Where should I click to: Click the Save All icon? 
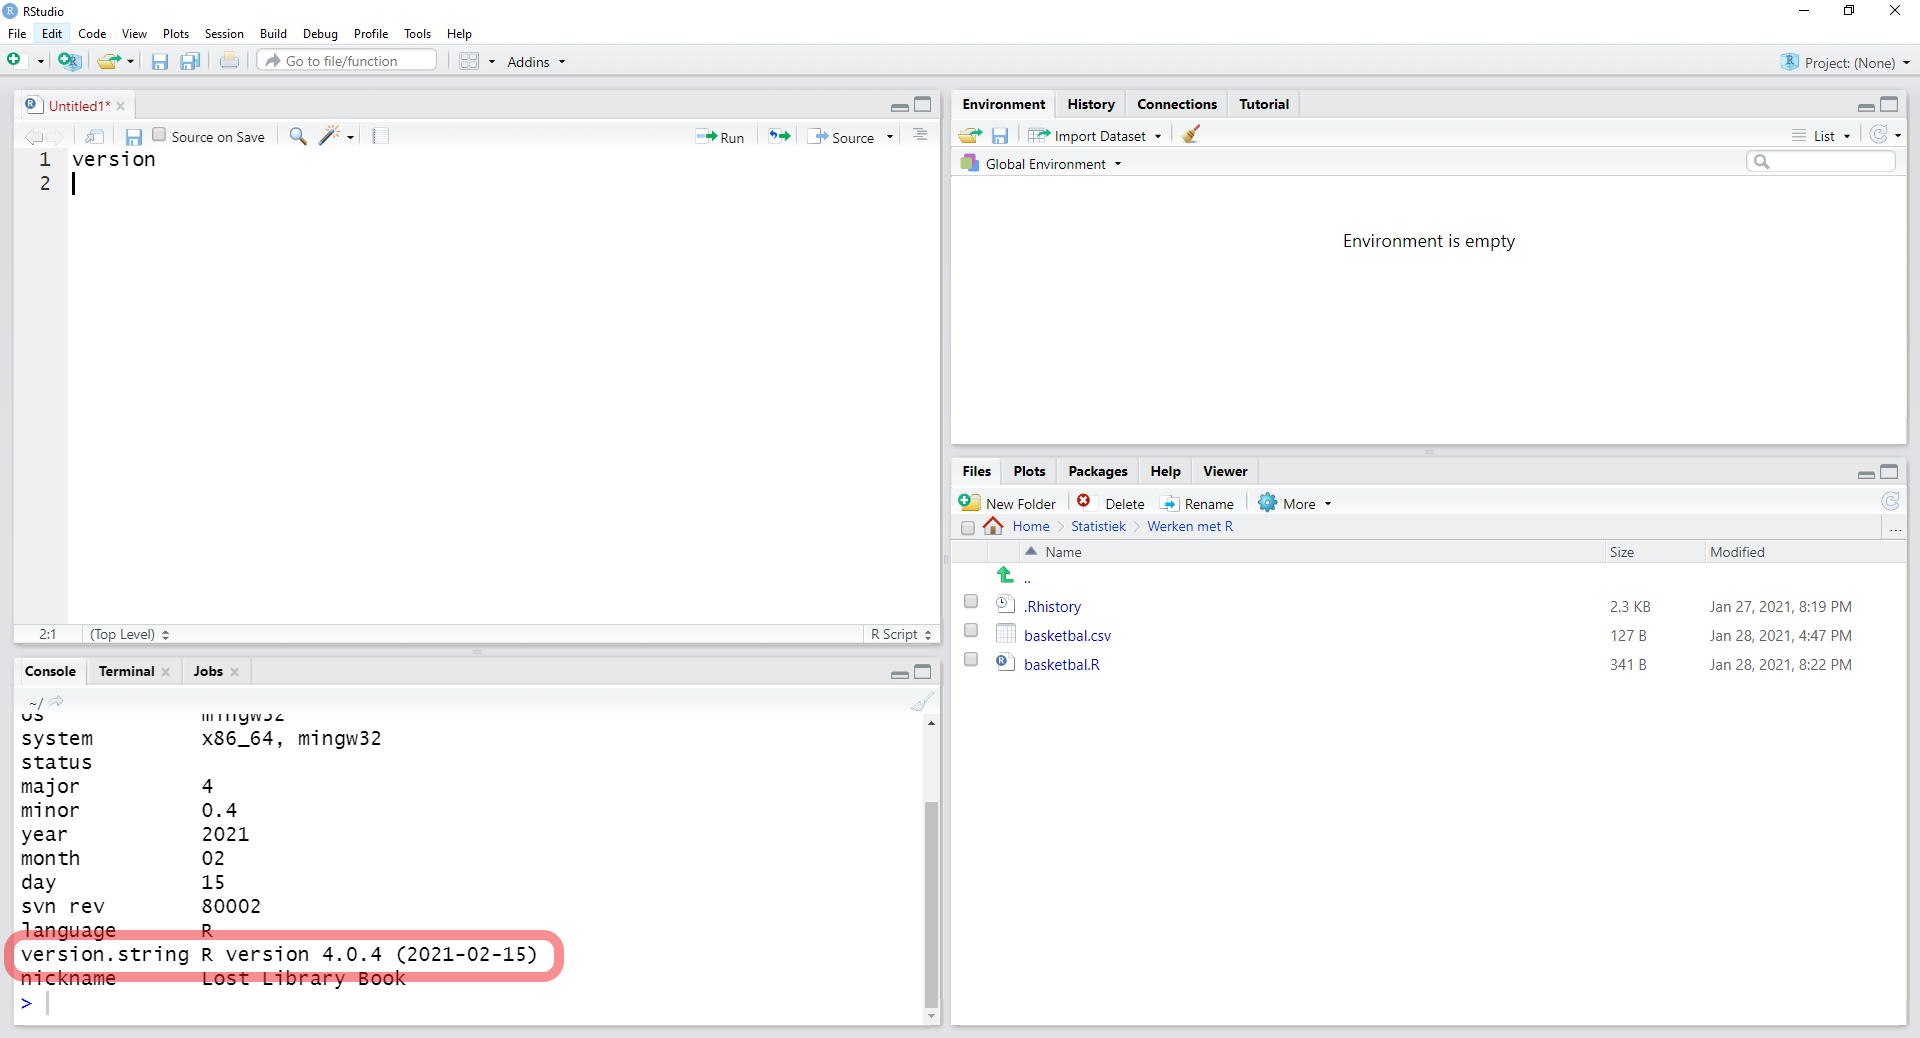click(190, 61)
